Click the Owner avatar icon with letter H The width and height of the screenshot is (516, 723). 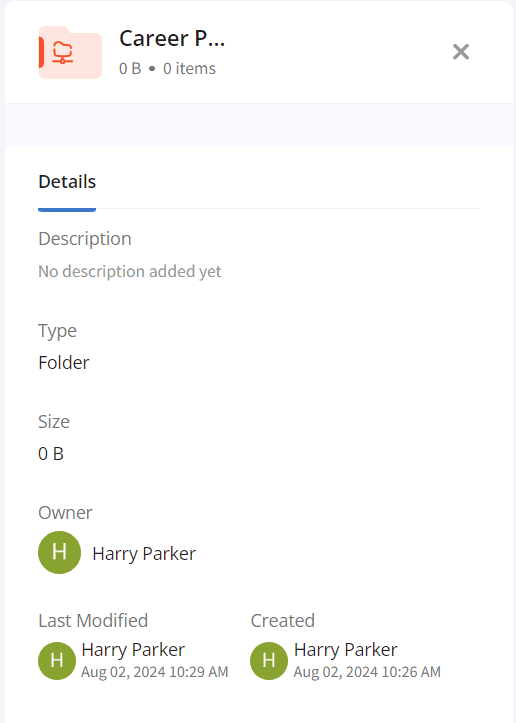(x=59, y=552)
